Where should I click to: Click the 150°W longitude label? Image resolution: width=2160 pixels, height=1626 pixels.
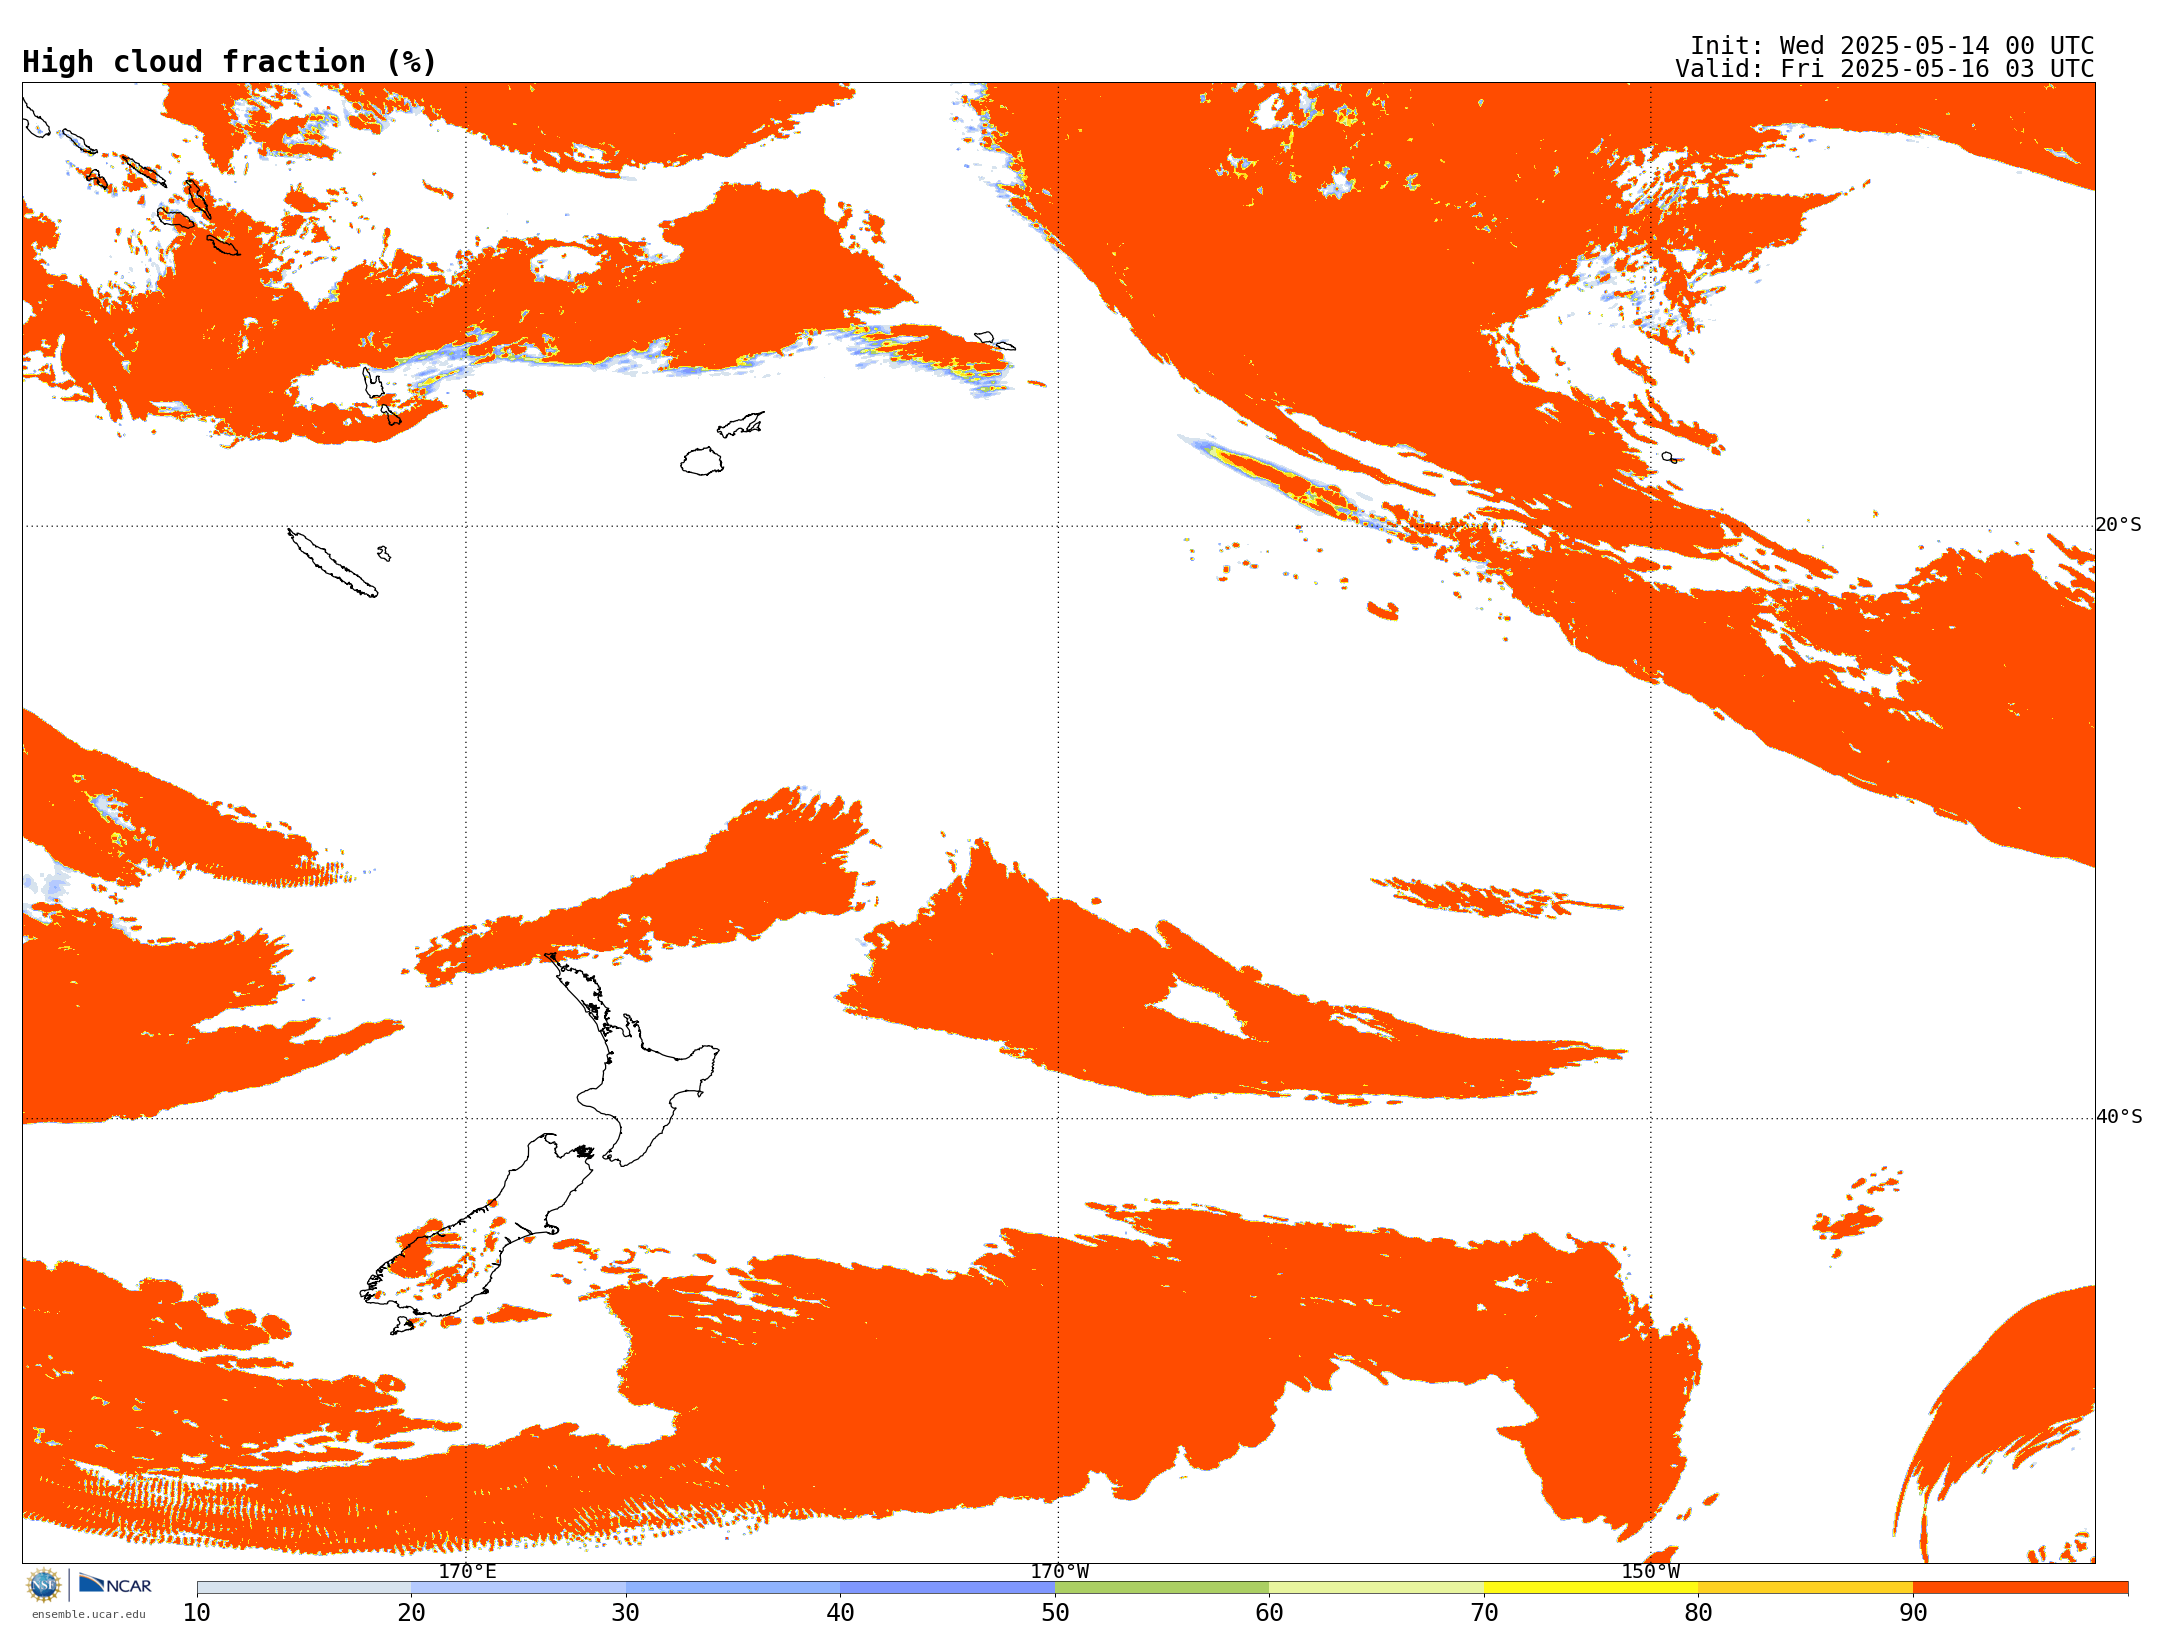click(1650, 1571)
